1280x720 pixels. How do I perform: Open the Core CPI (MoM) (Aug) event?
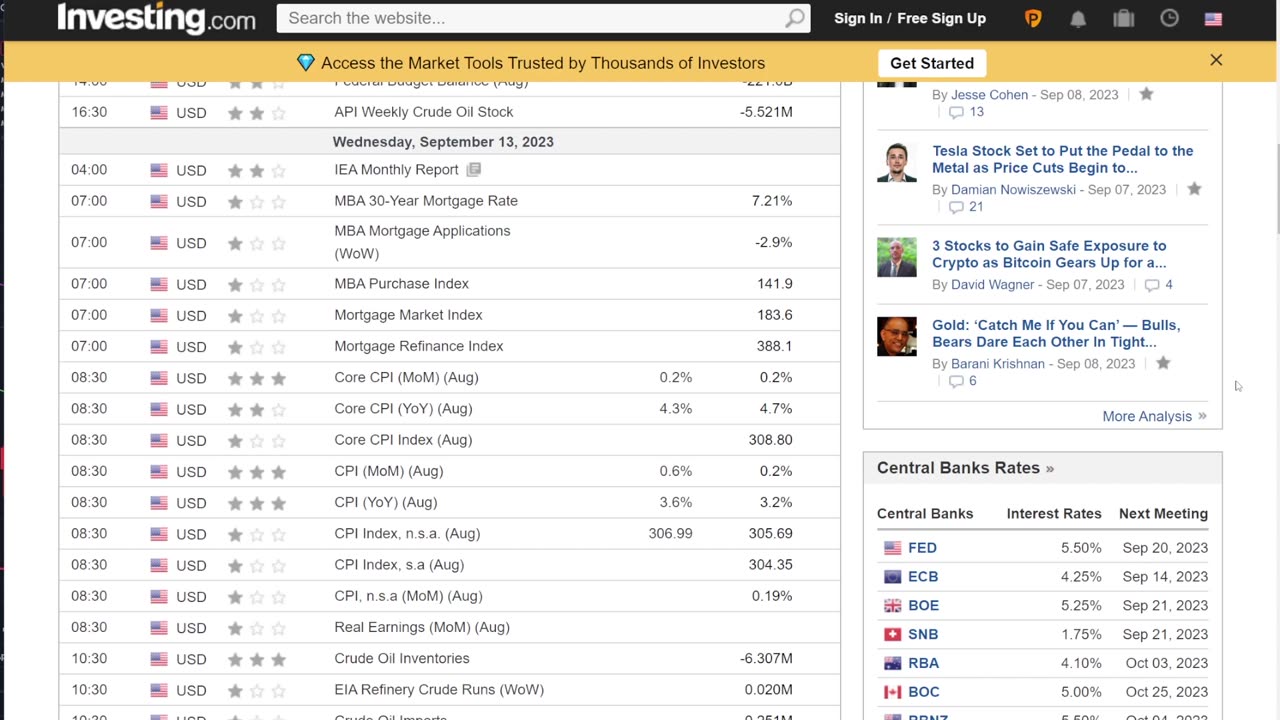tap(406, 377)
